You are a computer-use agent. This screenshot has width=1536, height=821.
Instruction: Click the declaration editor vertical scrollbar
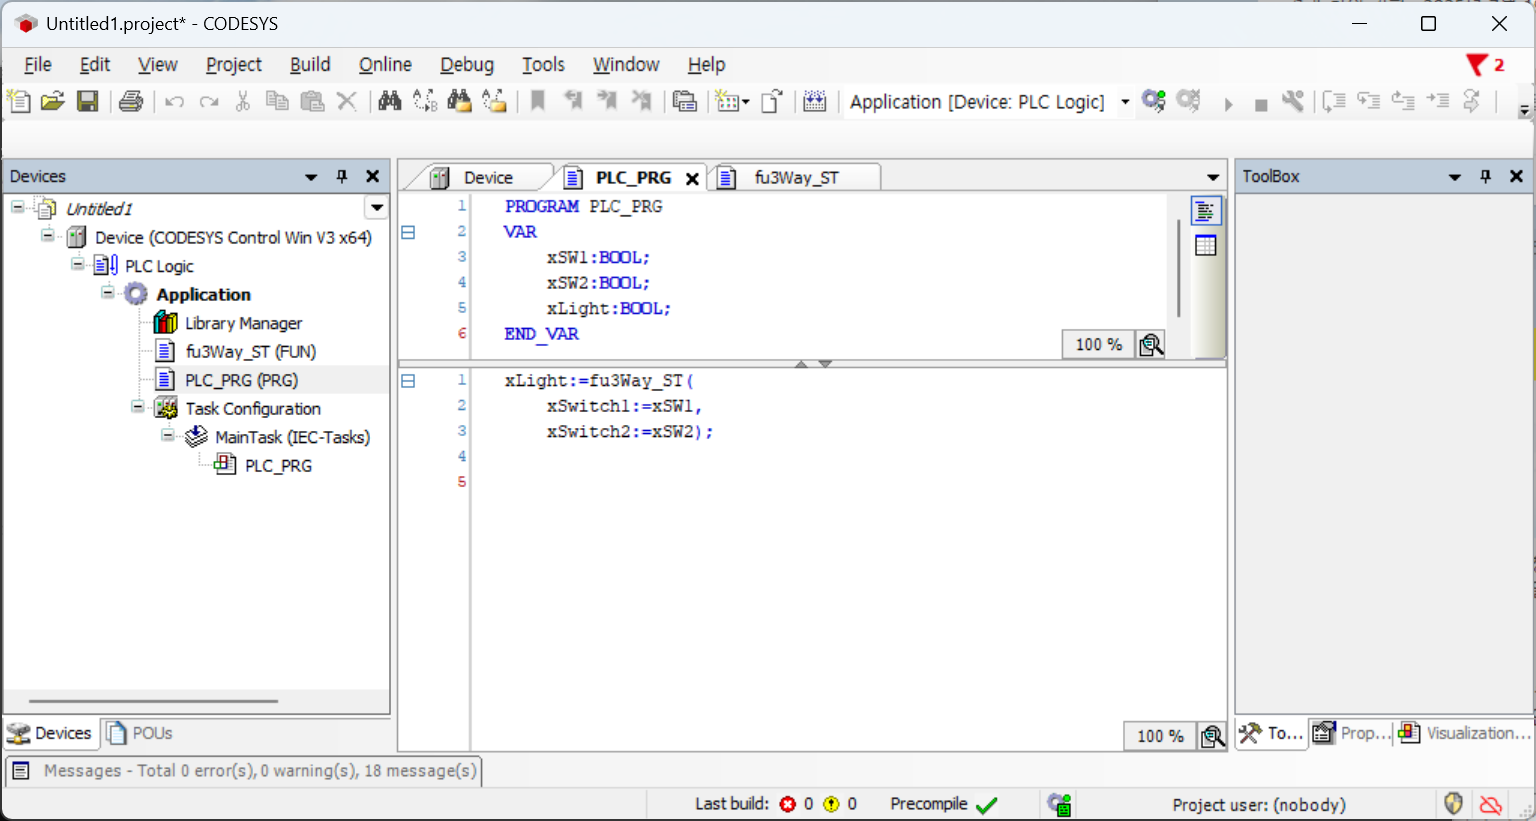click(1179, 267)
